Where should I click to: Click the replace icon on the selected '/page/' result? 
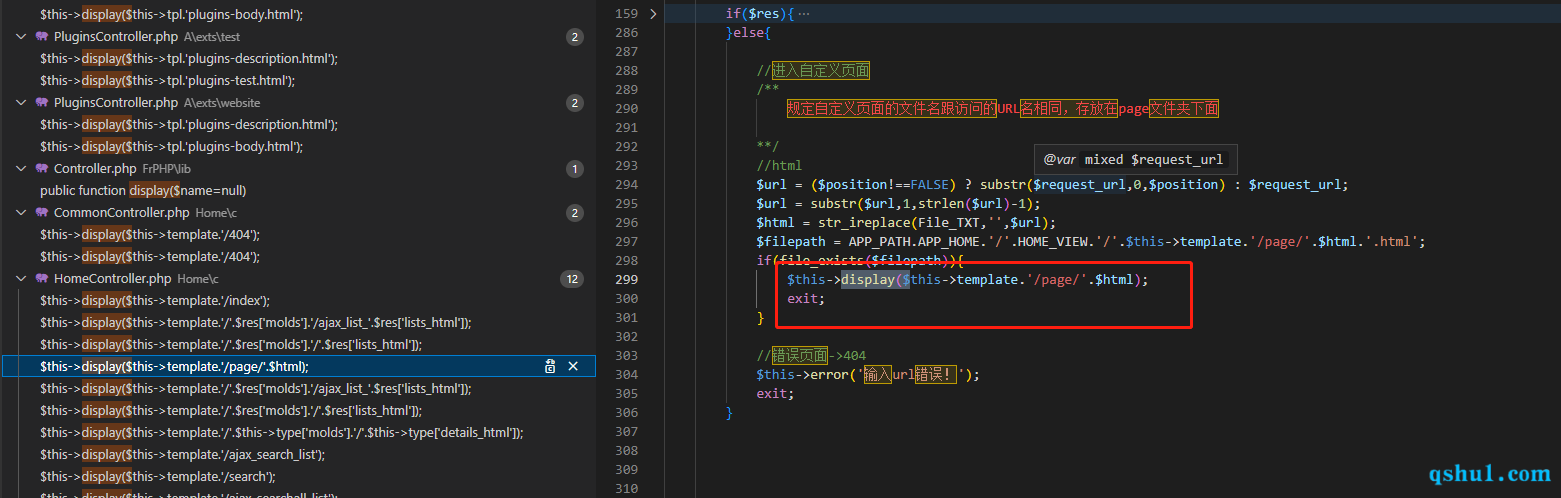(x=550, y=367)
